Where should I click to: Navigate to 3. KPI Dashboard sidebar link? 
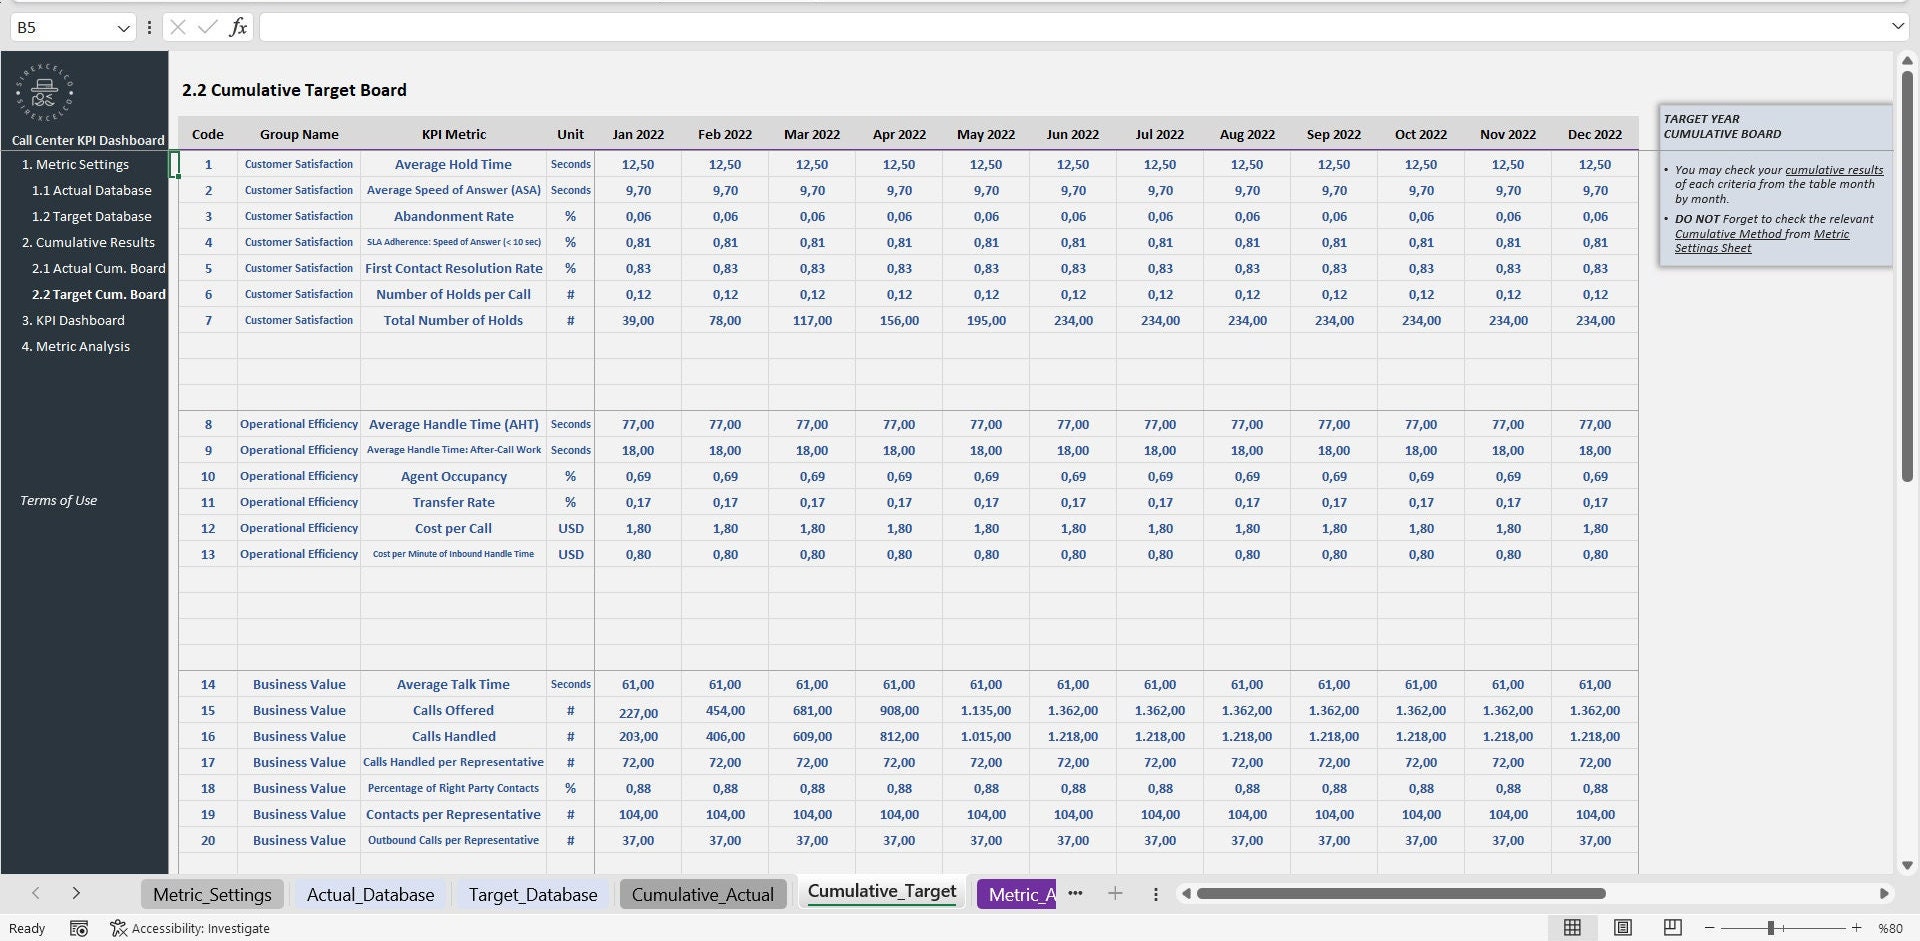point(73,320)
